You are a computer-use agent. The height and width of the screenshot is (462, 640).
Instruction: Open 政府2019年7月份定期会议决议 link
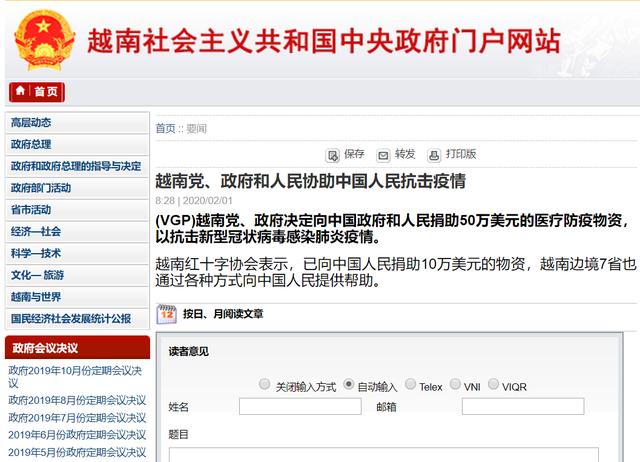[77, 418]
